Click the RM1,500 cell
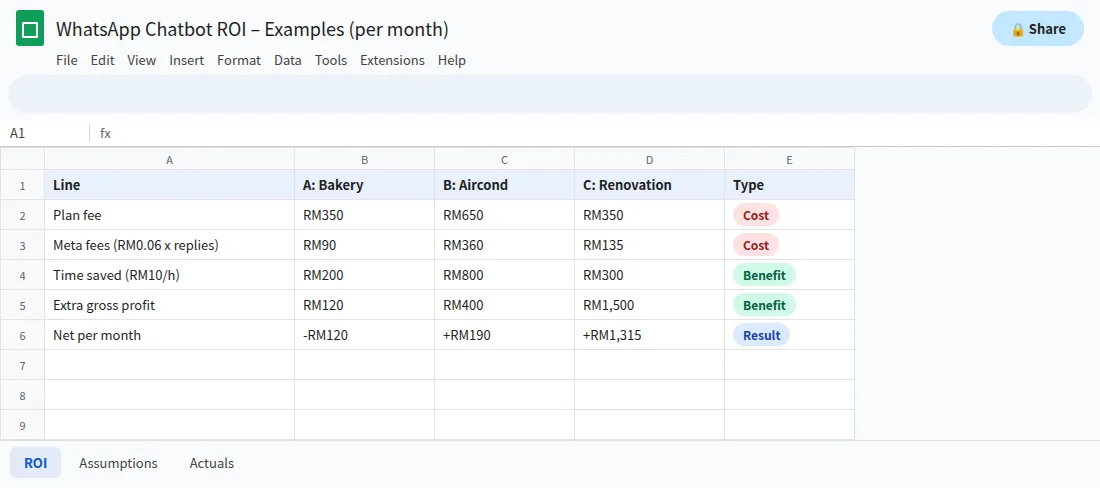This screenshot has height=488, width=1100. pyautogui.click(x=650, y=305)
